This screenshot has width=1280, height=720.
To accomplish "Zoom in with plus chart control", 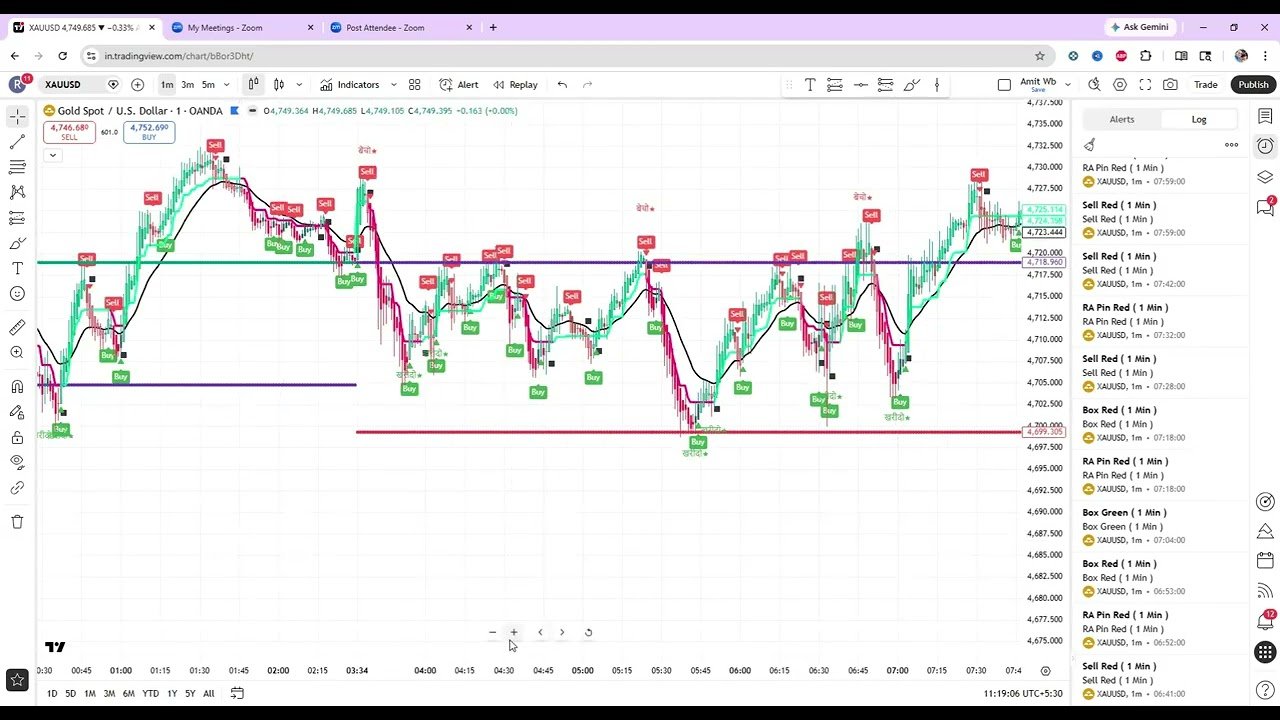I will tap(514, 632).
